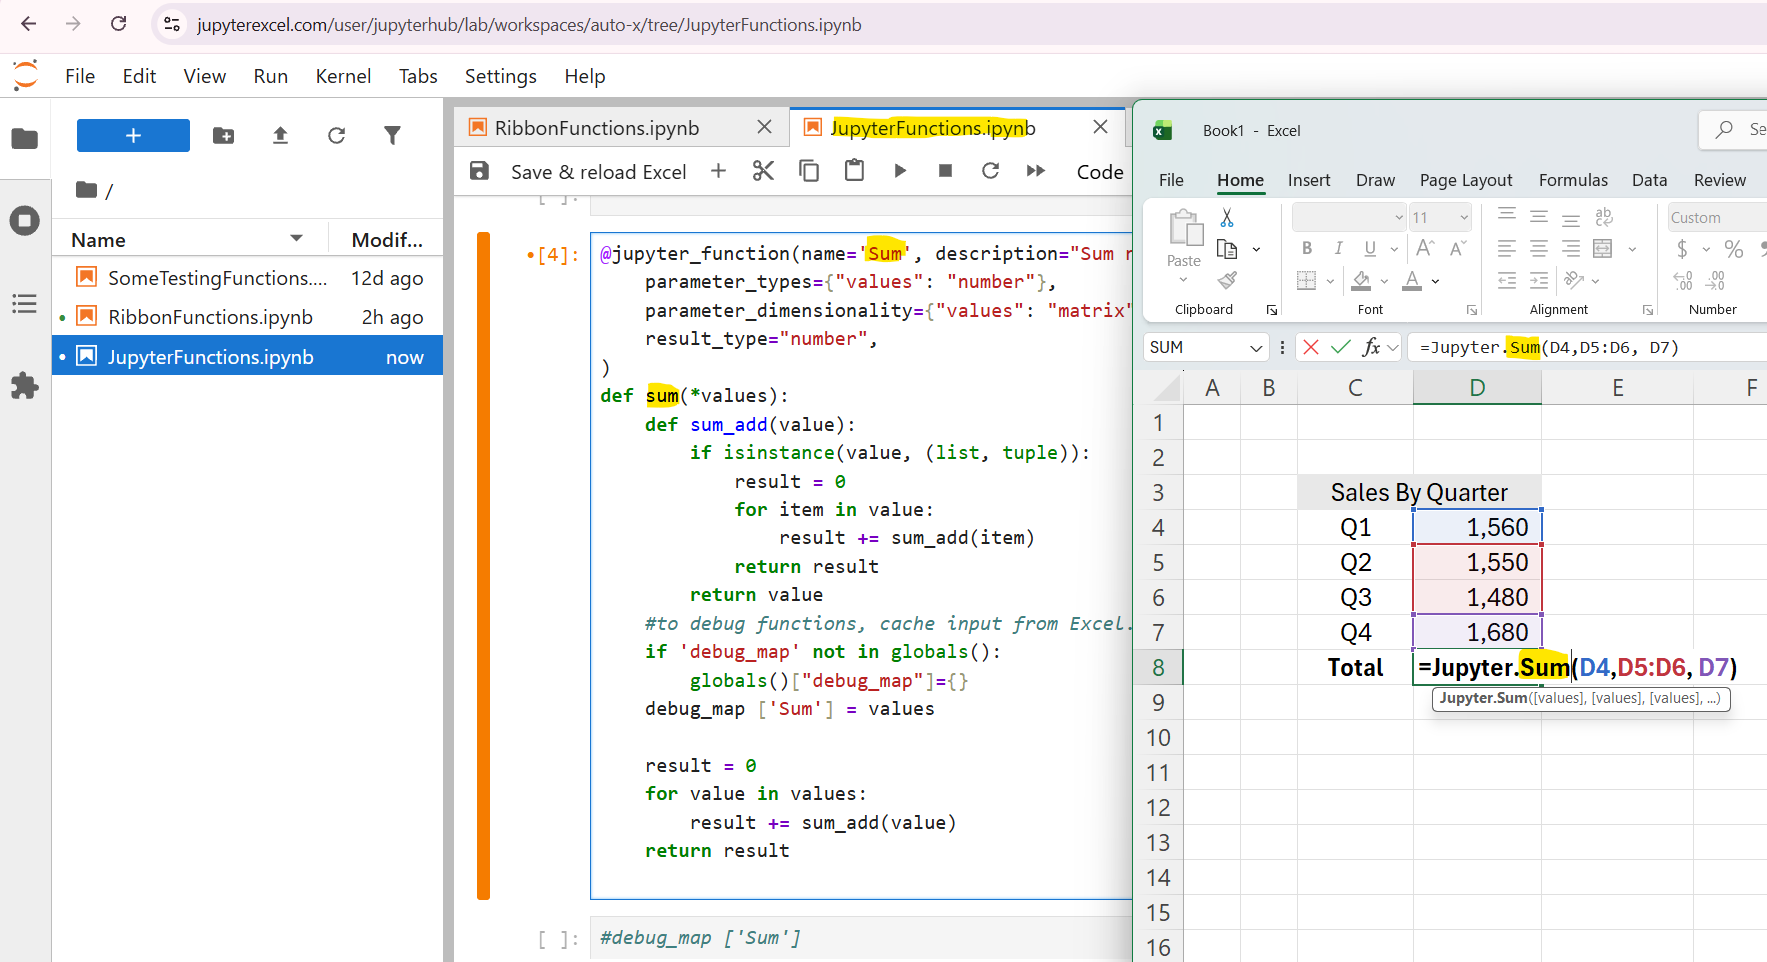Confirm formula entry with the checkmark

[1341, 347]
